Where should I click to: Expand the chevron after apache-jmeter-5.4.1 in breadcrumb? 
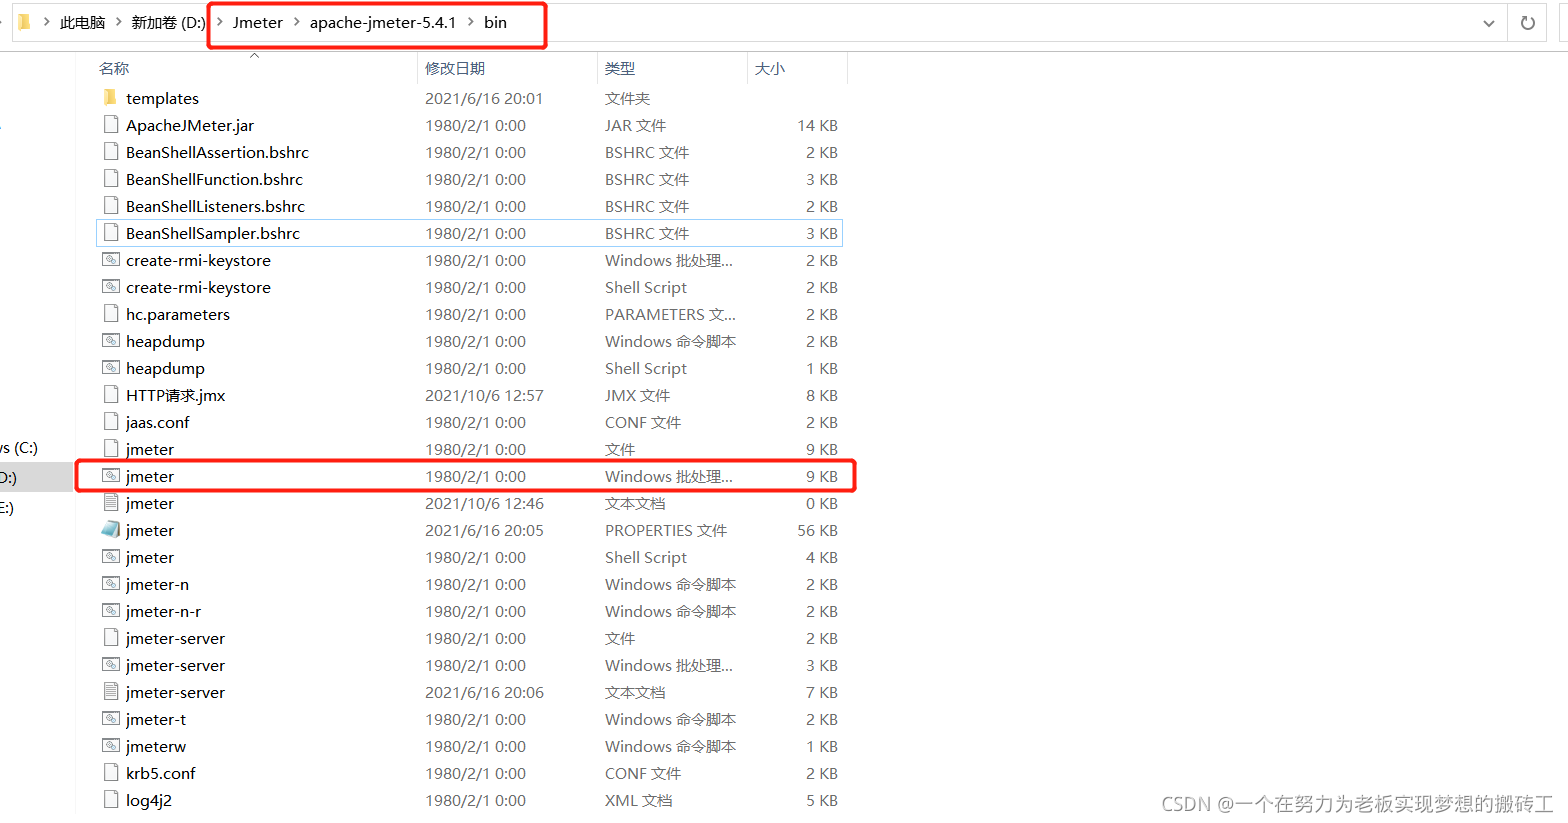471,22
